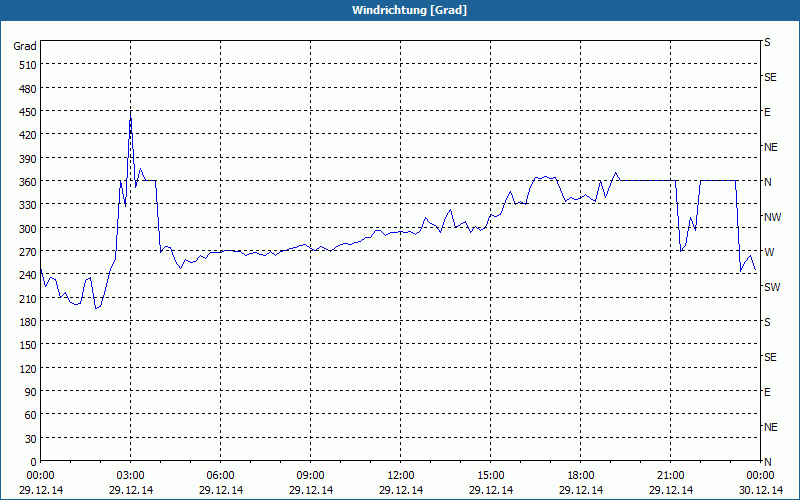Screen dimensions: 800x500
Task: Click the SE compass label at 480 level
Action: point(770,77)
